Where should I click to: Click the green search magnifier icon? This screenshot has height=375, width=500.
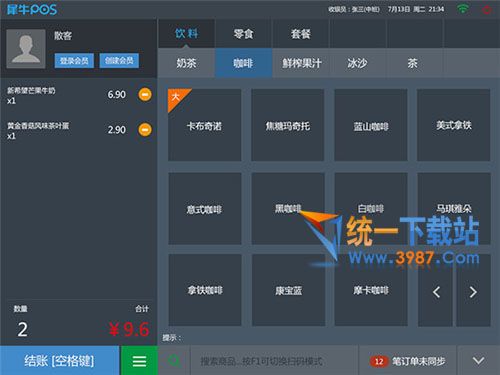(x=174, y=361)
